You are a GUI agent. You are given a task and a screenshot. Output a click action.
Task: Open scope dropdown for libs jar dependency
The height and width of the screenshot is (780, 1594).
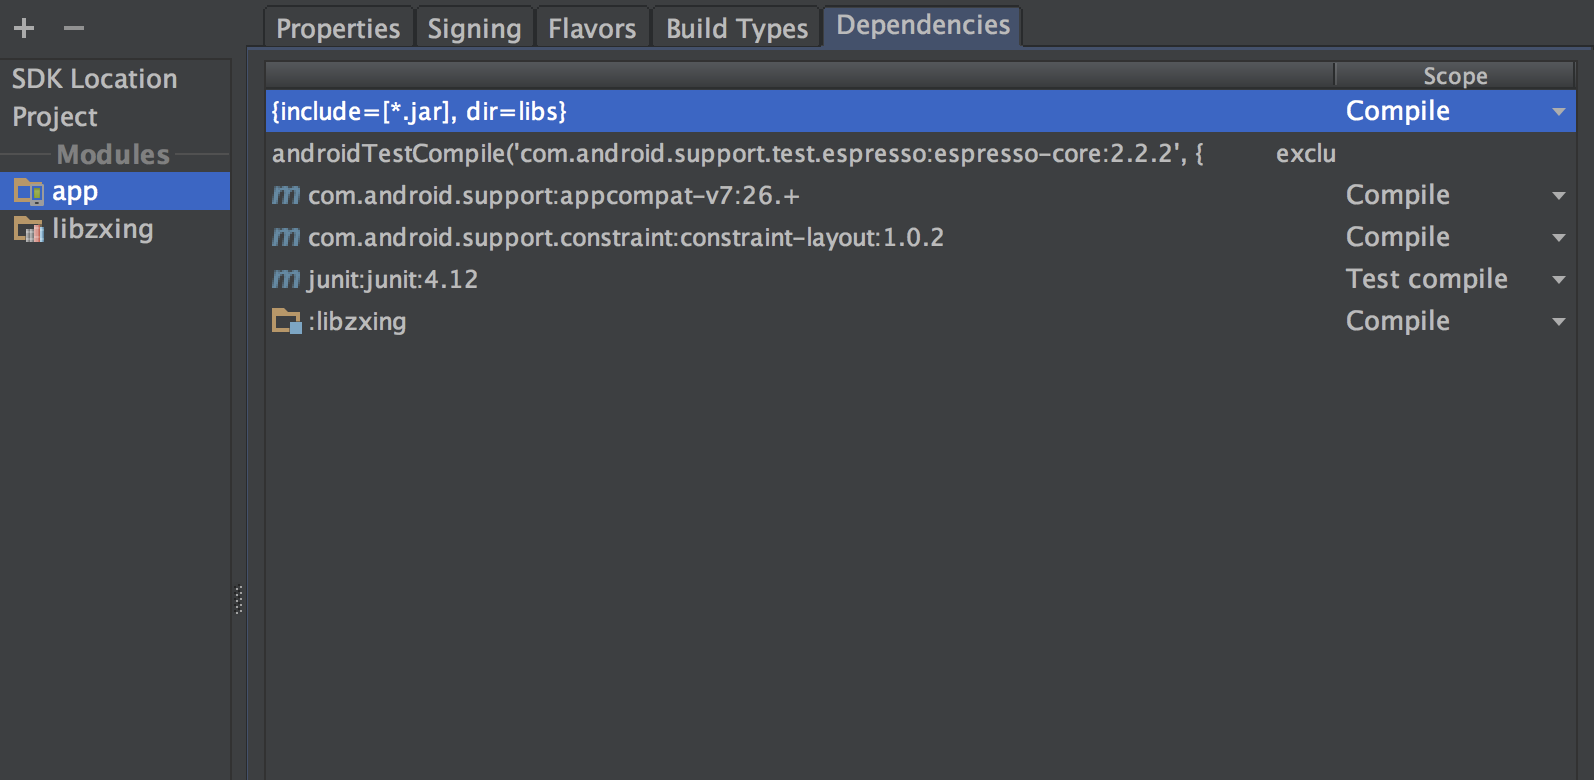pyautogui.click(x=1558, y=112)
